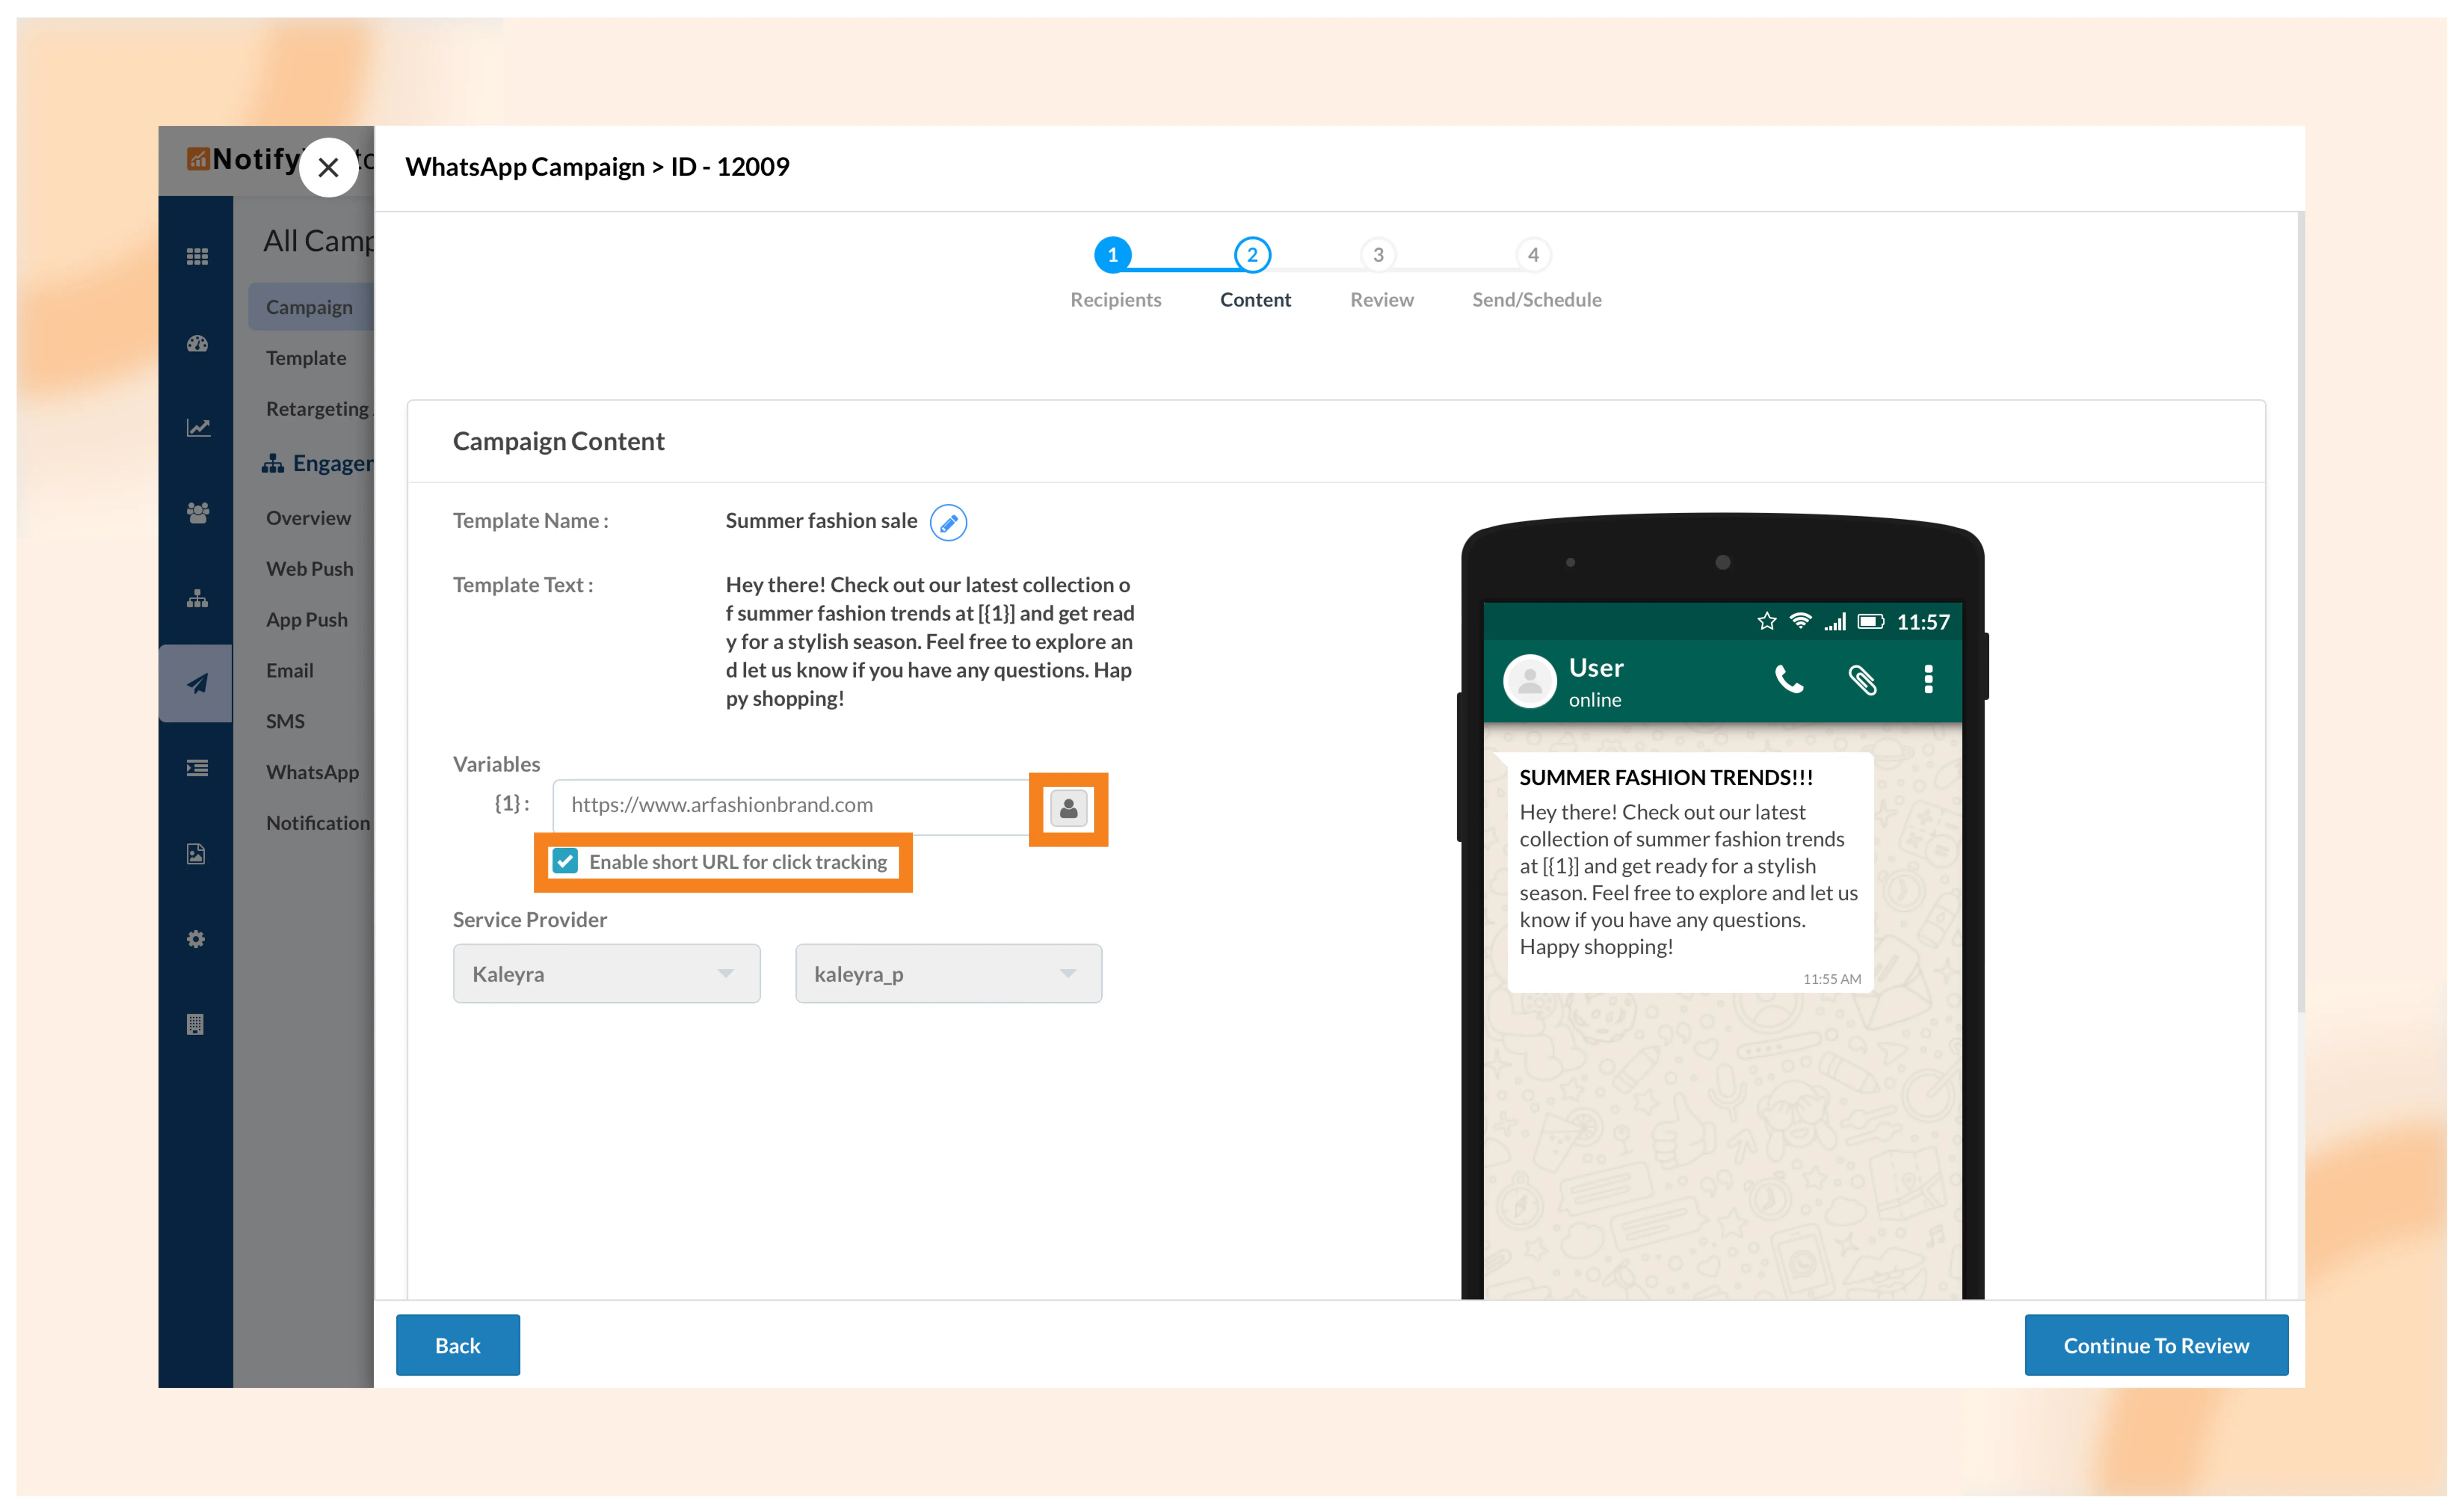Open the gear settings icon in sidebar

196,939
